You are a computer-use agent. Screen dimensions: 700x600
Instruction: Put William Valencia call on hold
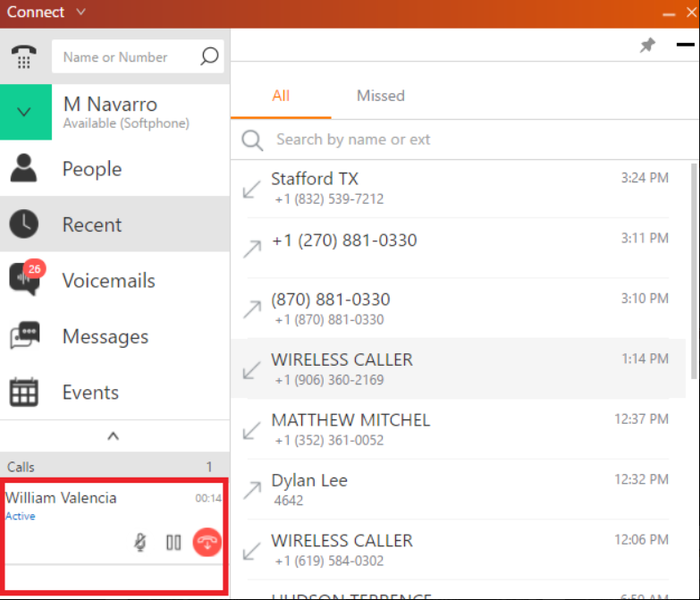coord(174,542)
